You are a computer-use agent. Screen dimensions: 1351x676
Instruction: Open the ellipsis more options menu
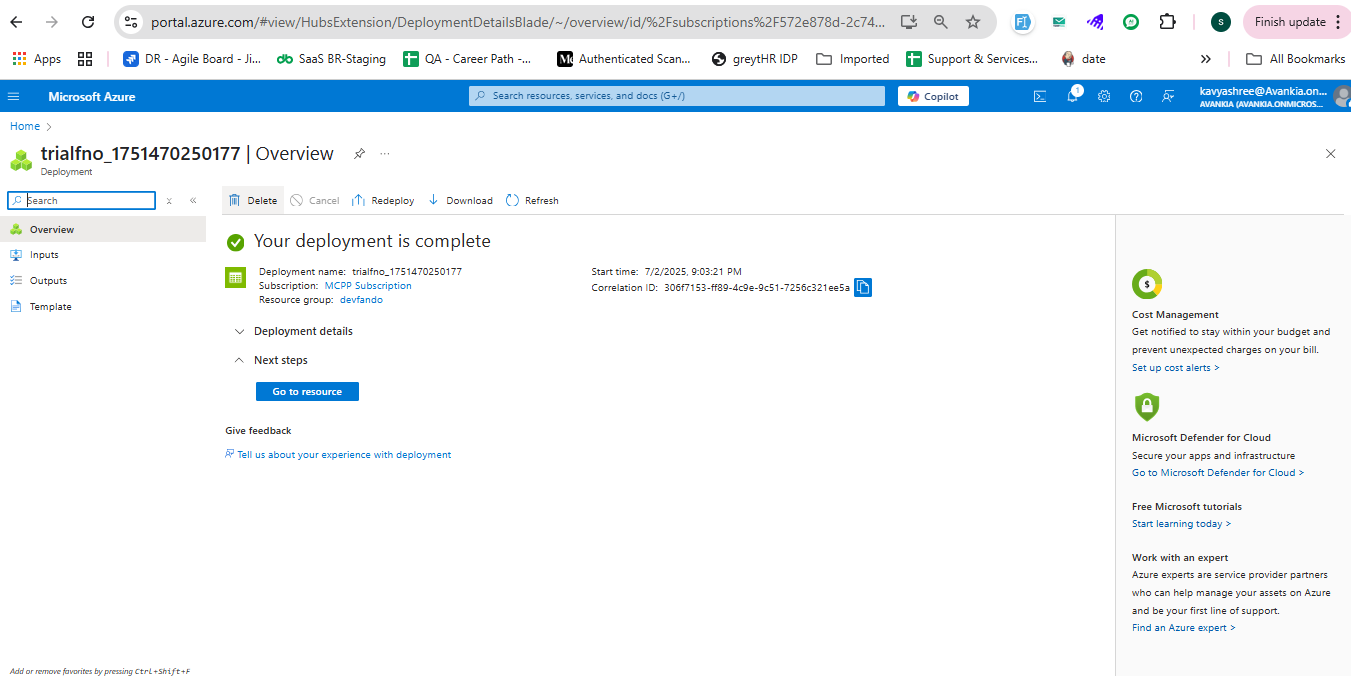pyautogui.click(x=385, y=154)
